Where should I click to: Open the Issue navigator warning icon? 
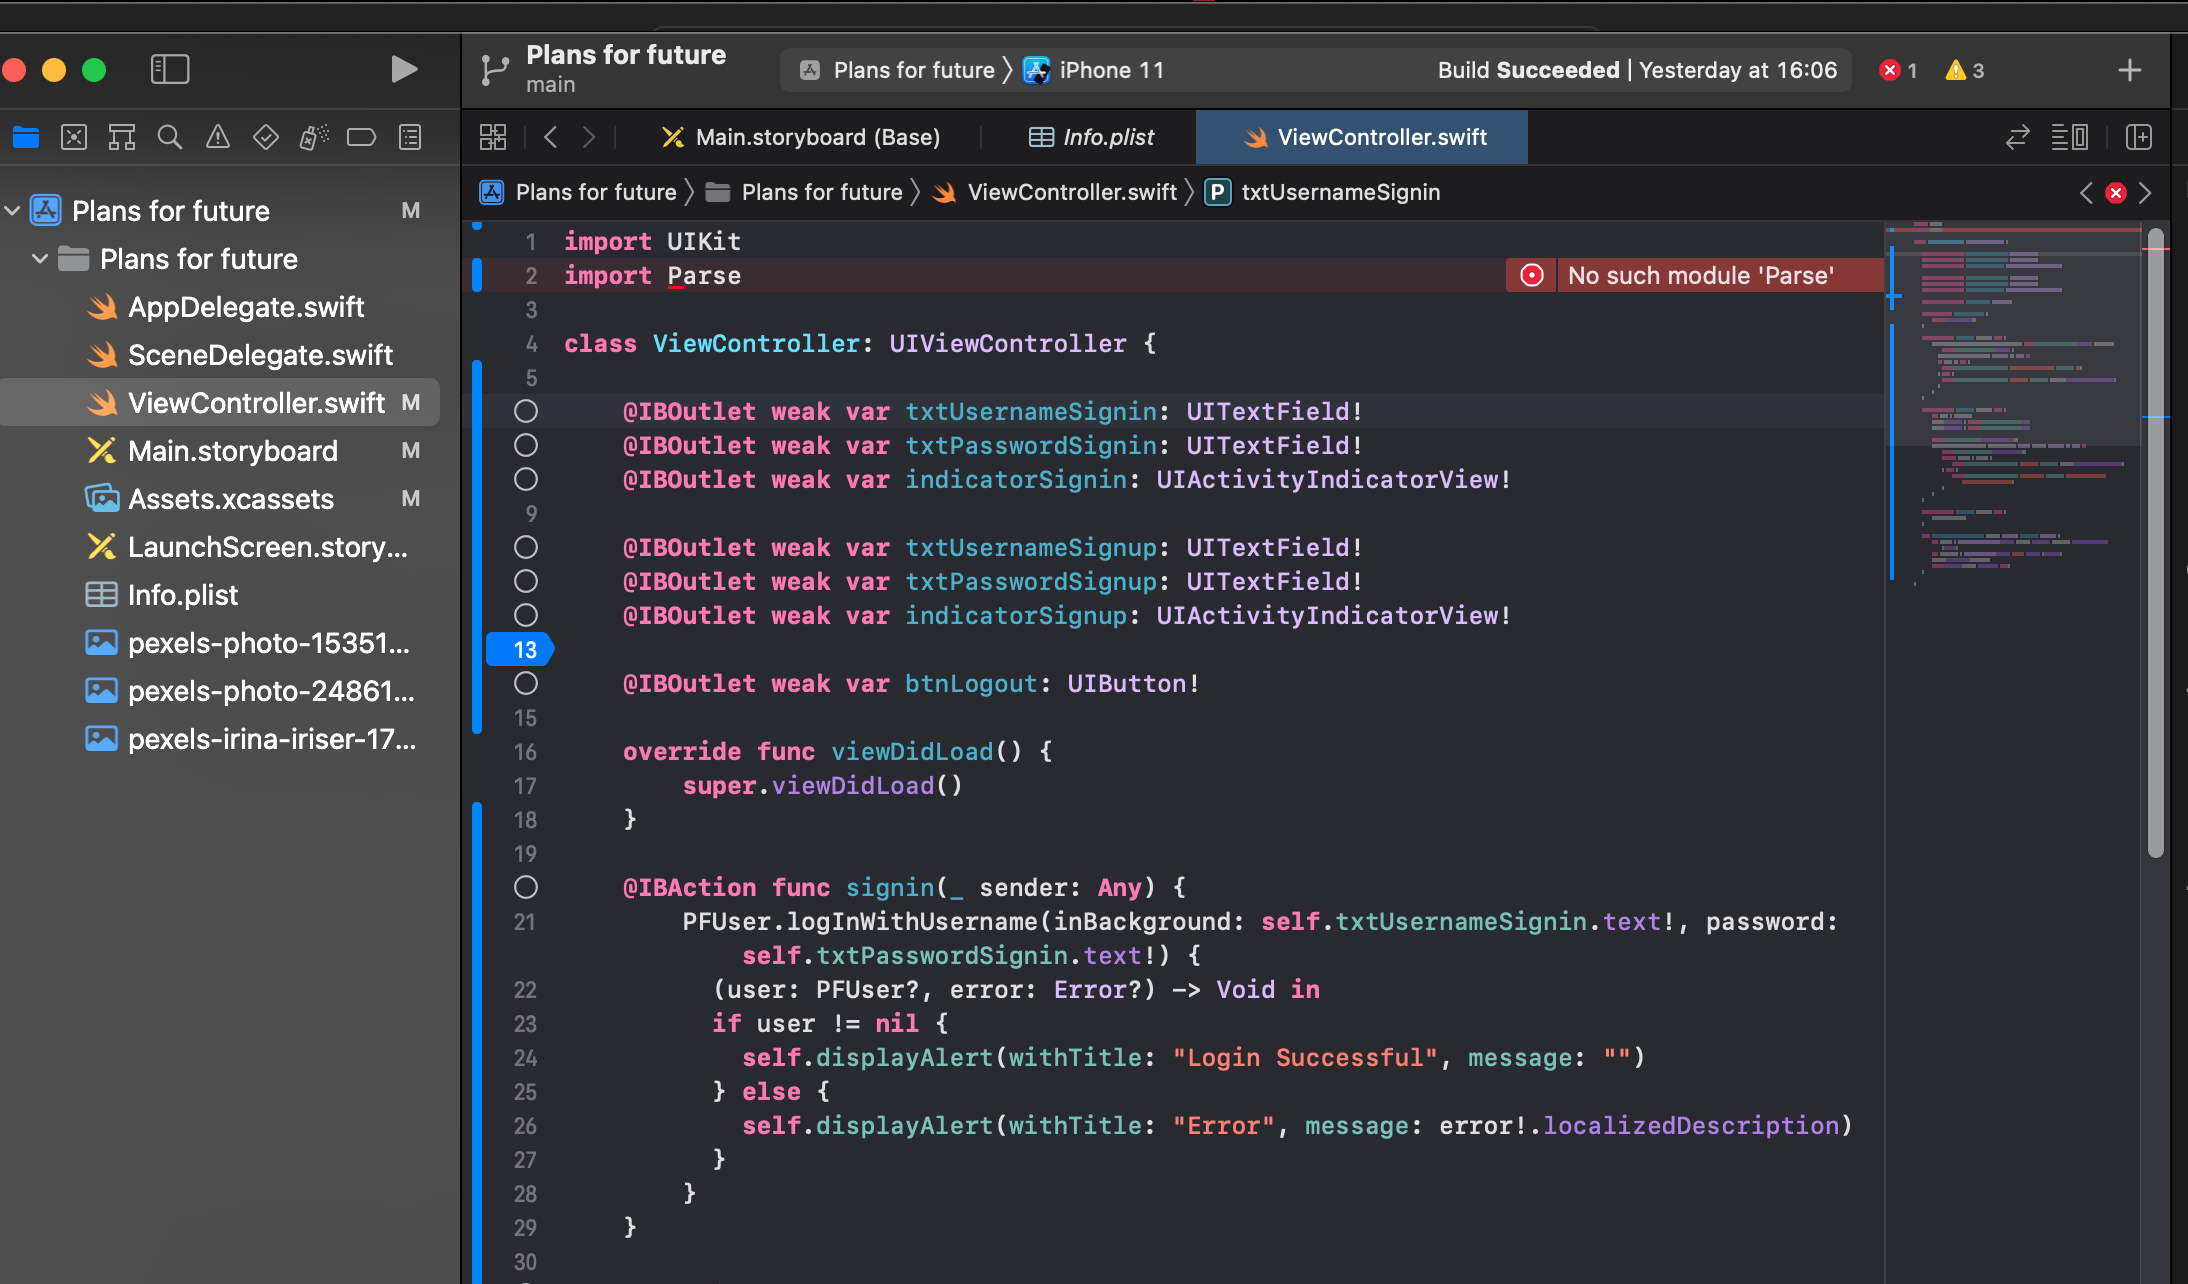(x=218, y=137)
